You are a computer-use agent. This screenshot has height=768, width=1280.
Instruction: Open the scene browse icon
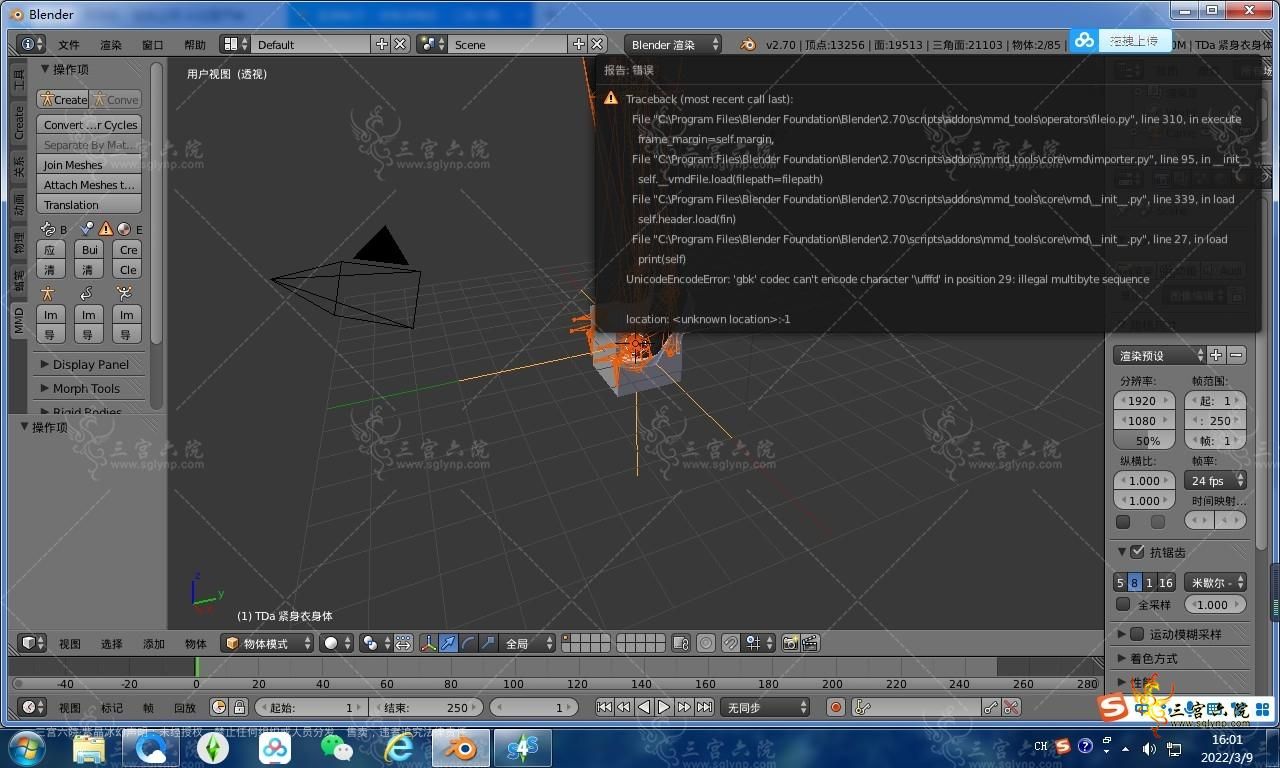coord(432,44)
